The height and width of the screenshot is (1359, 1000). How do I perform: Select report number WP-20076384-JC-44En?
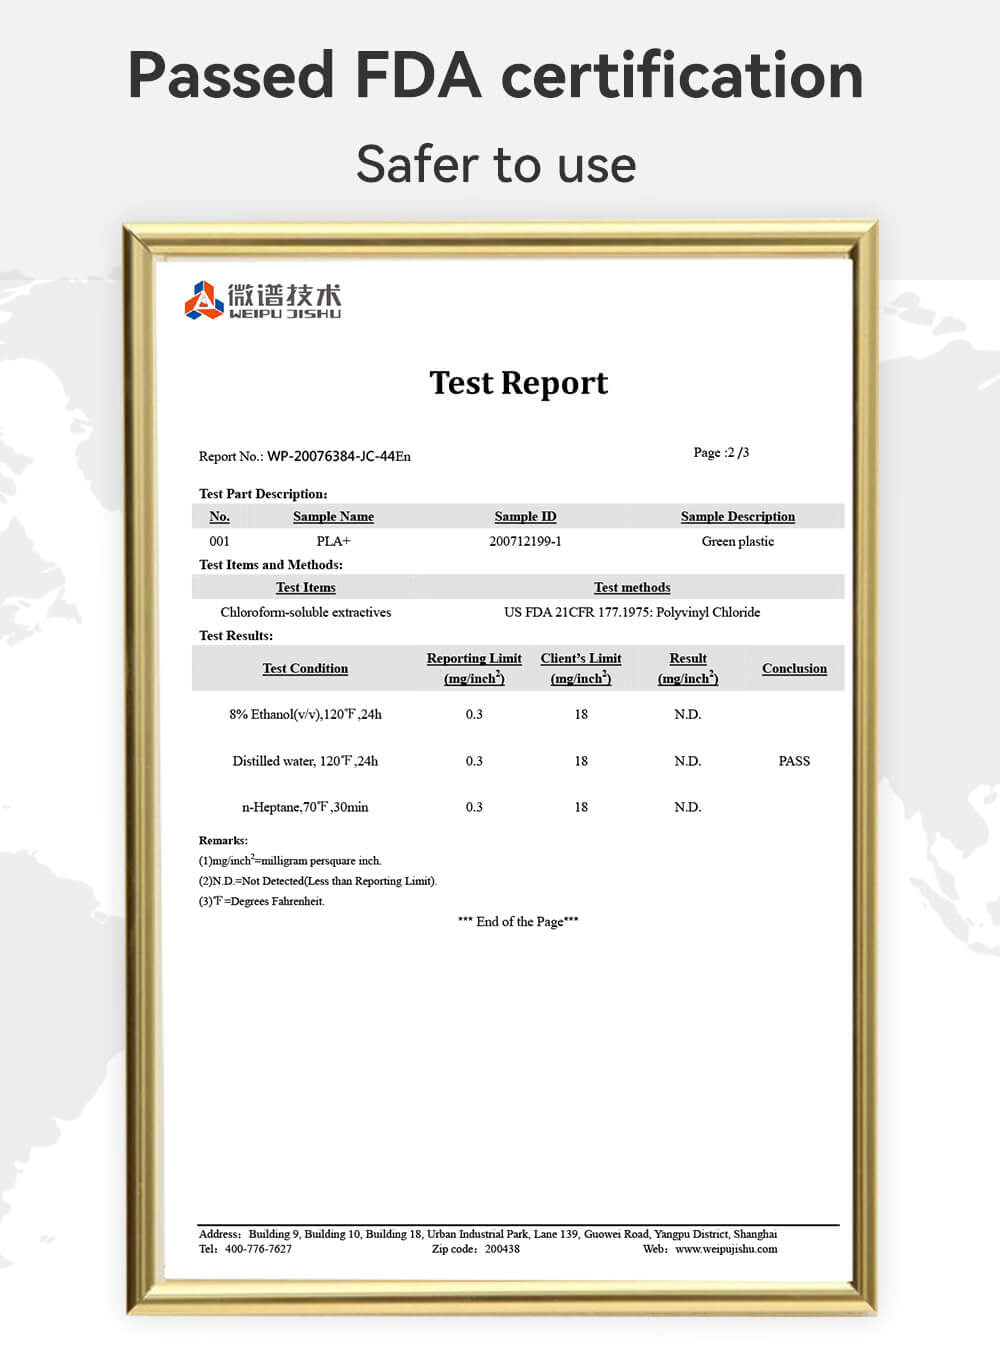(338, 456)
